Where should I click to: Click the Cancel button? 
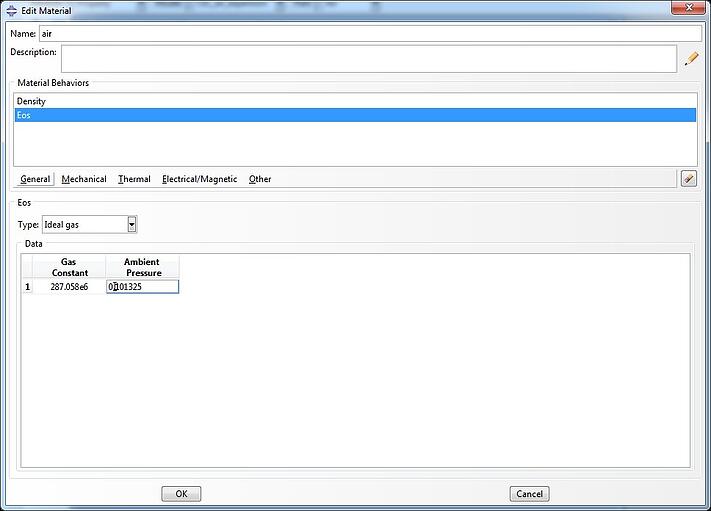(x=529, y=494)
